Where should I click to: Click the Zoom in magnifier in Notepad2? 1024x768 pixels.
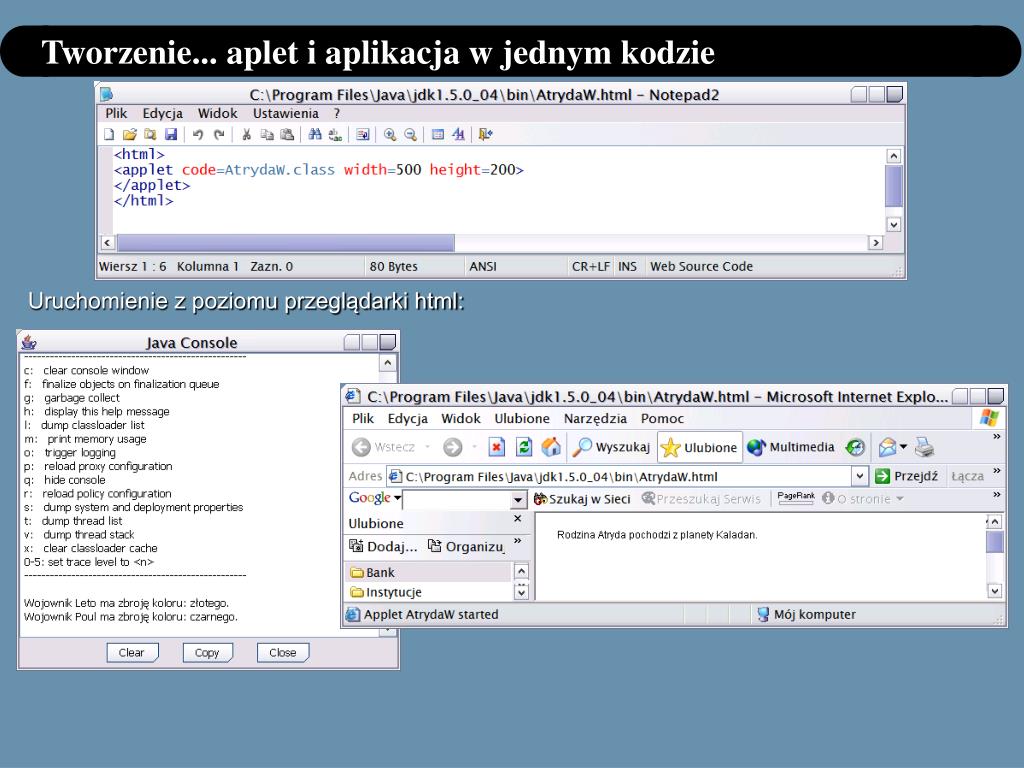390,135
